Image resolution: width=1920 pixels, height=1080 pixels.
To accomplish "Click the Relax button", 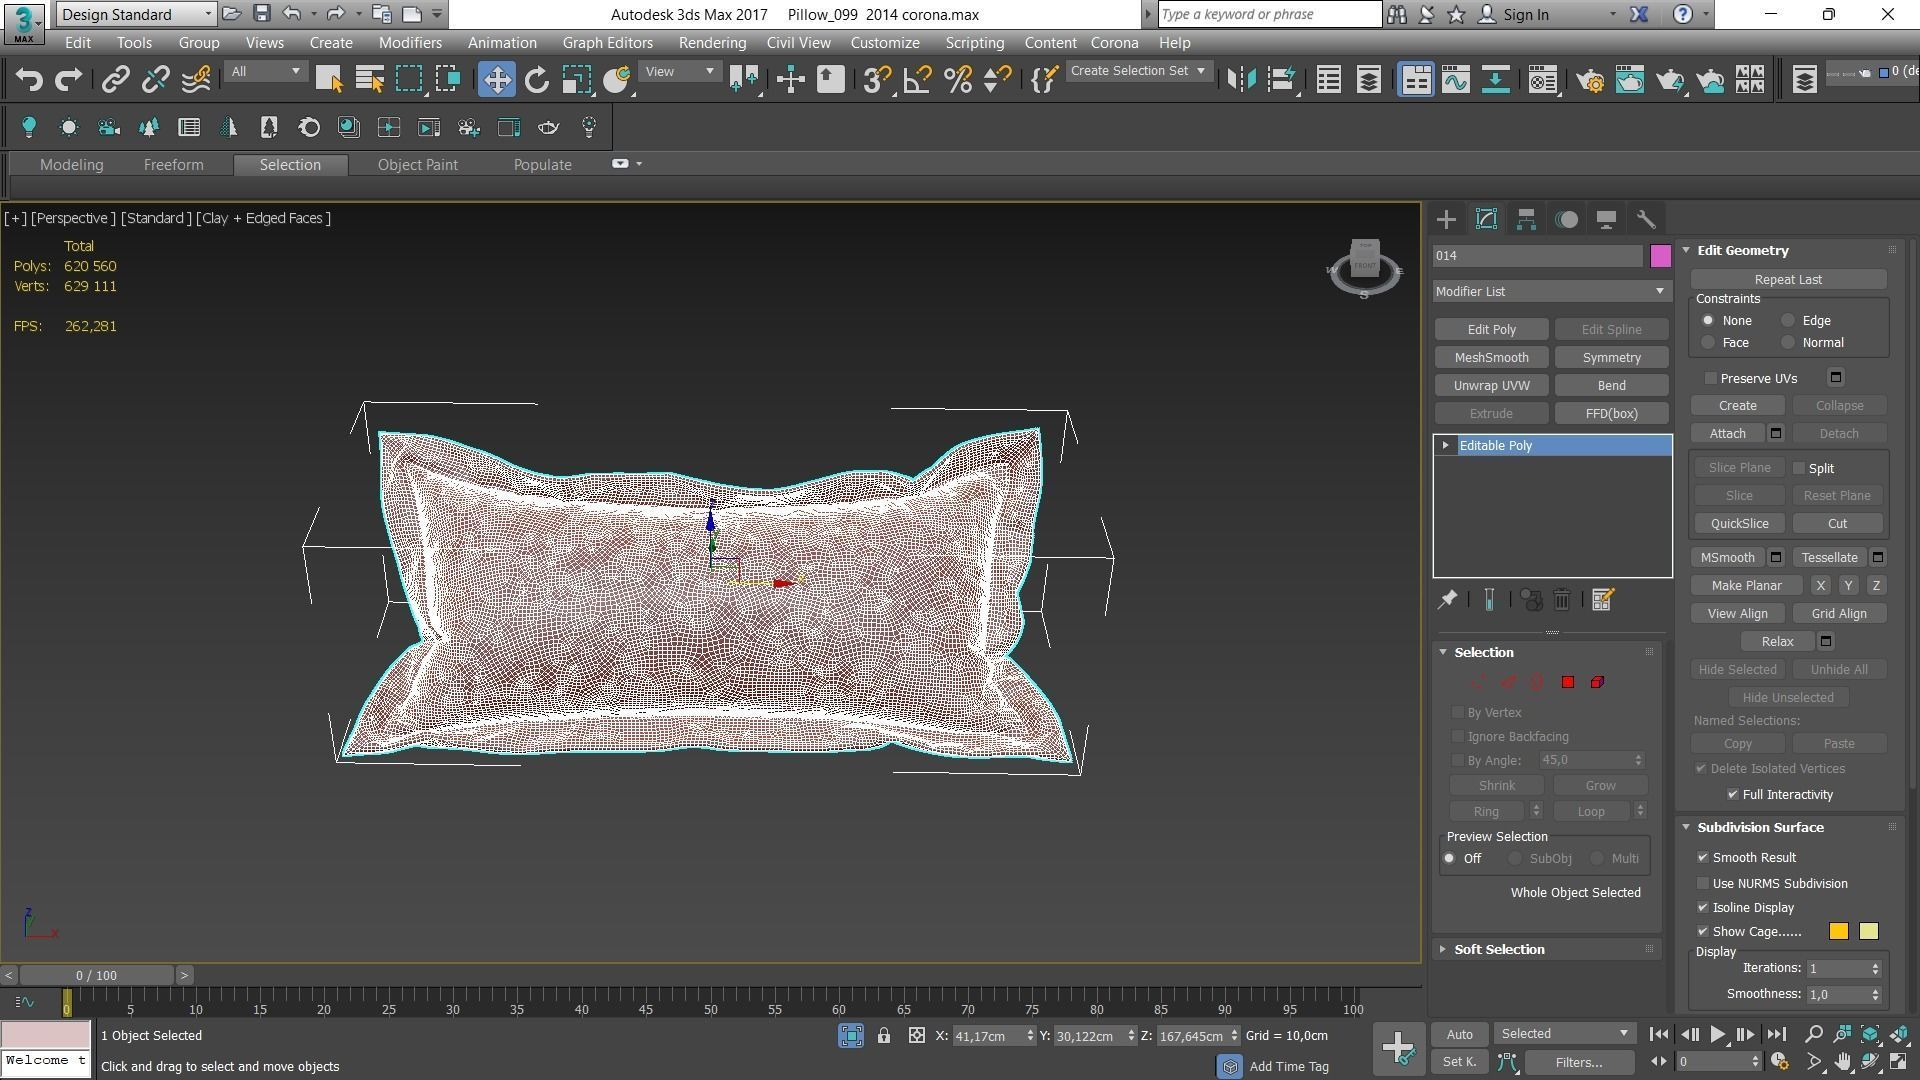I will pos(1777,641).
